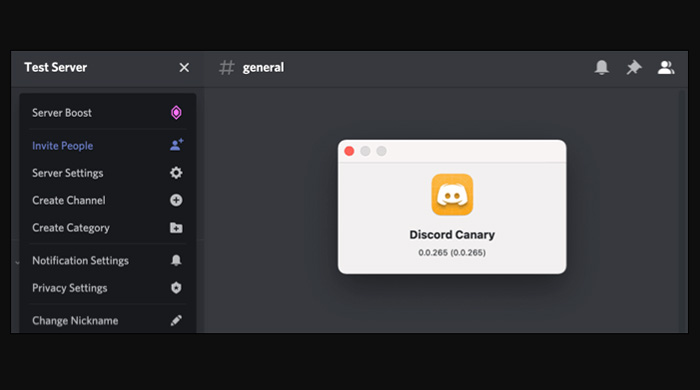The height and width of the screenshot is (390, 700).
Task: Click the Create Category folder icon
Action: coord(176,228)
